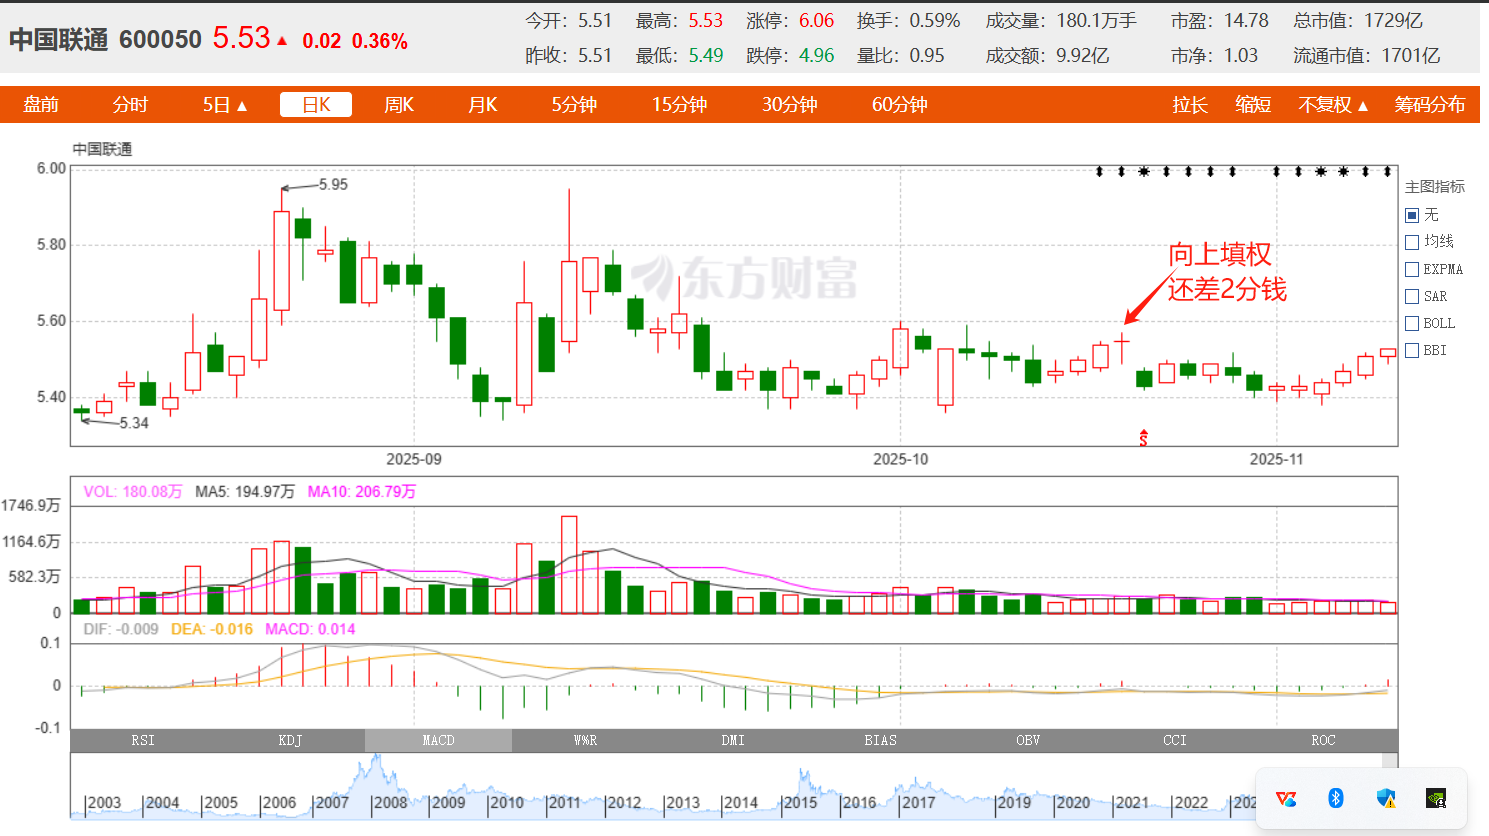Viewport: 1489px width, 836px height.
Task: Click the 换手 0.59% value
Action: tap(935, 21)
